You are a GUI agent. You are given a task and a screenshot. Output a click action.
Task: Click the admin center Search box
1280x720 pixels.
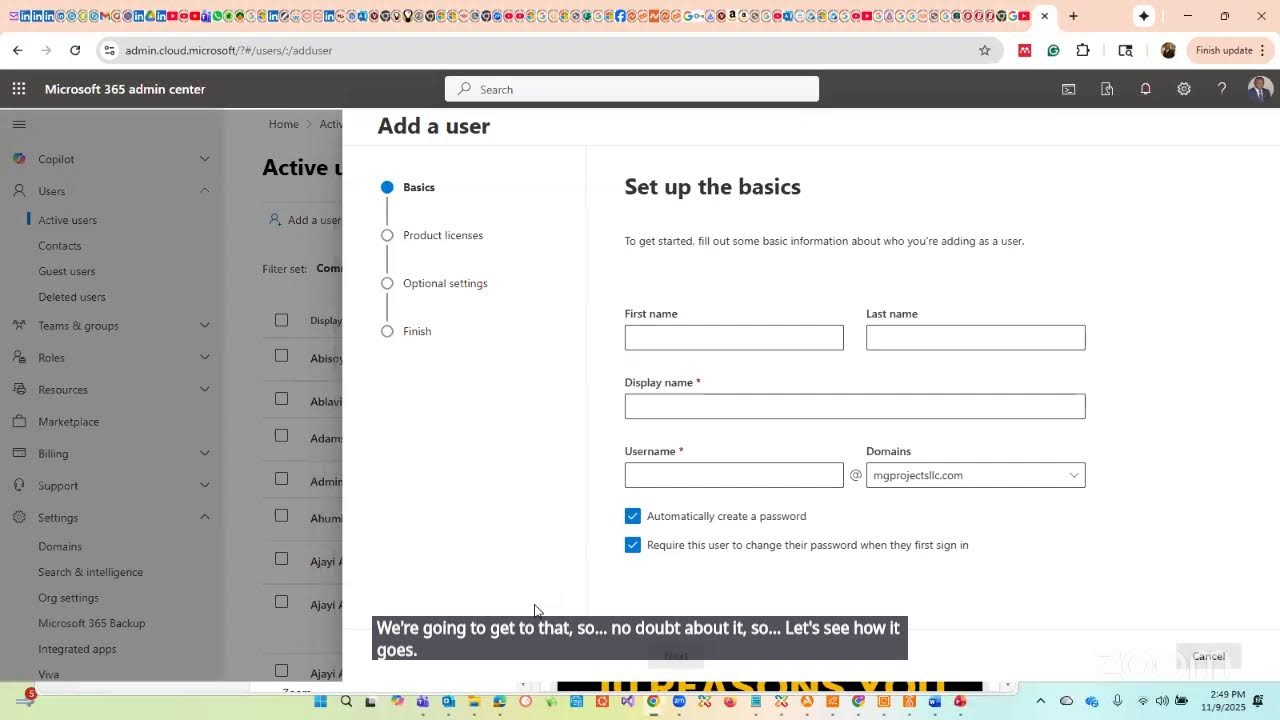click(632, 89)
